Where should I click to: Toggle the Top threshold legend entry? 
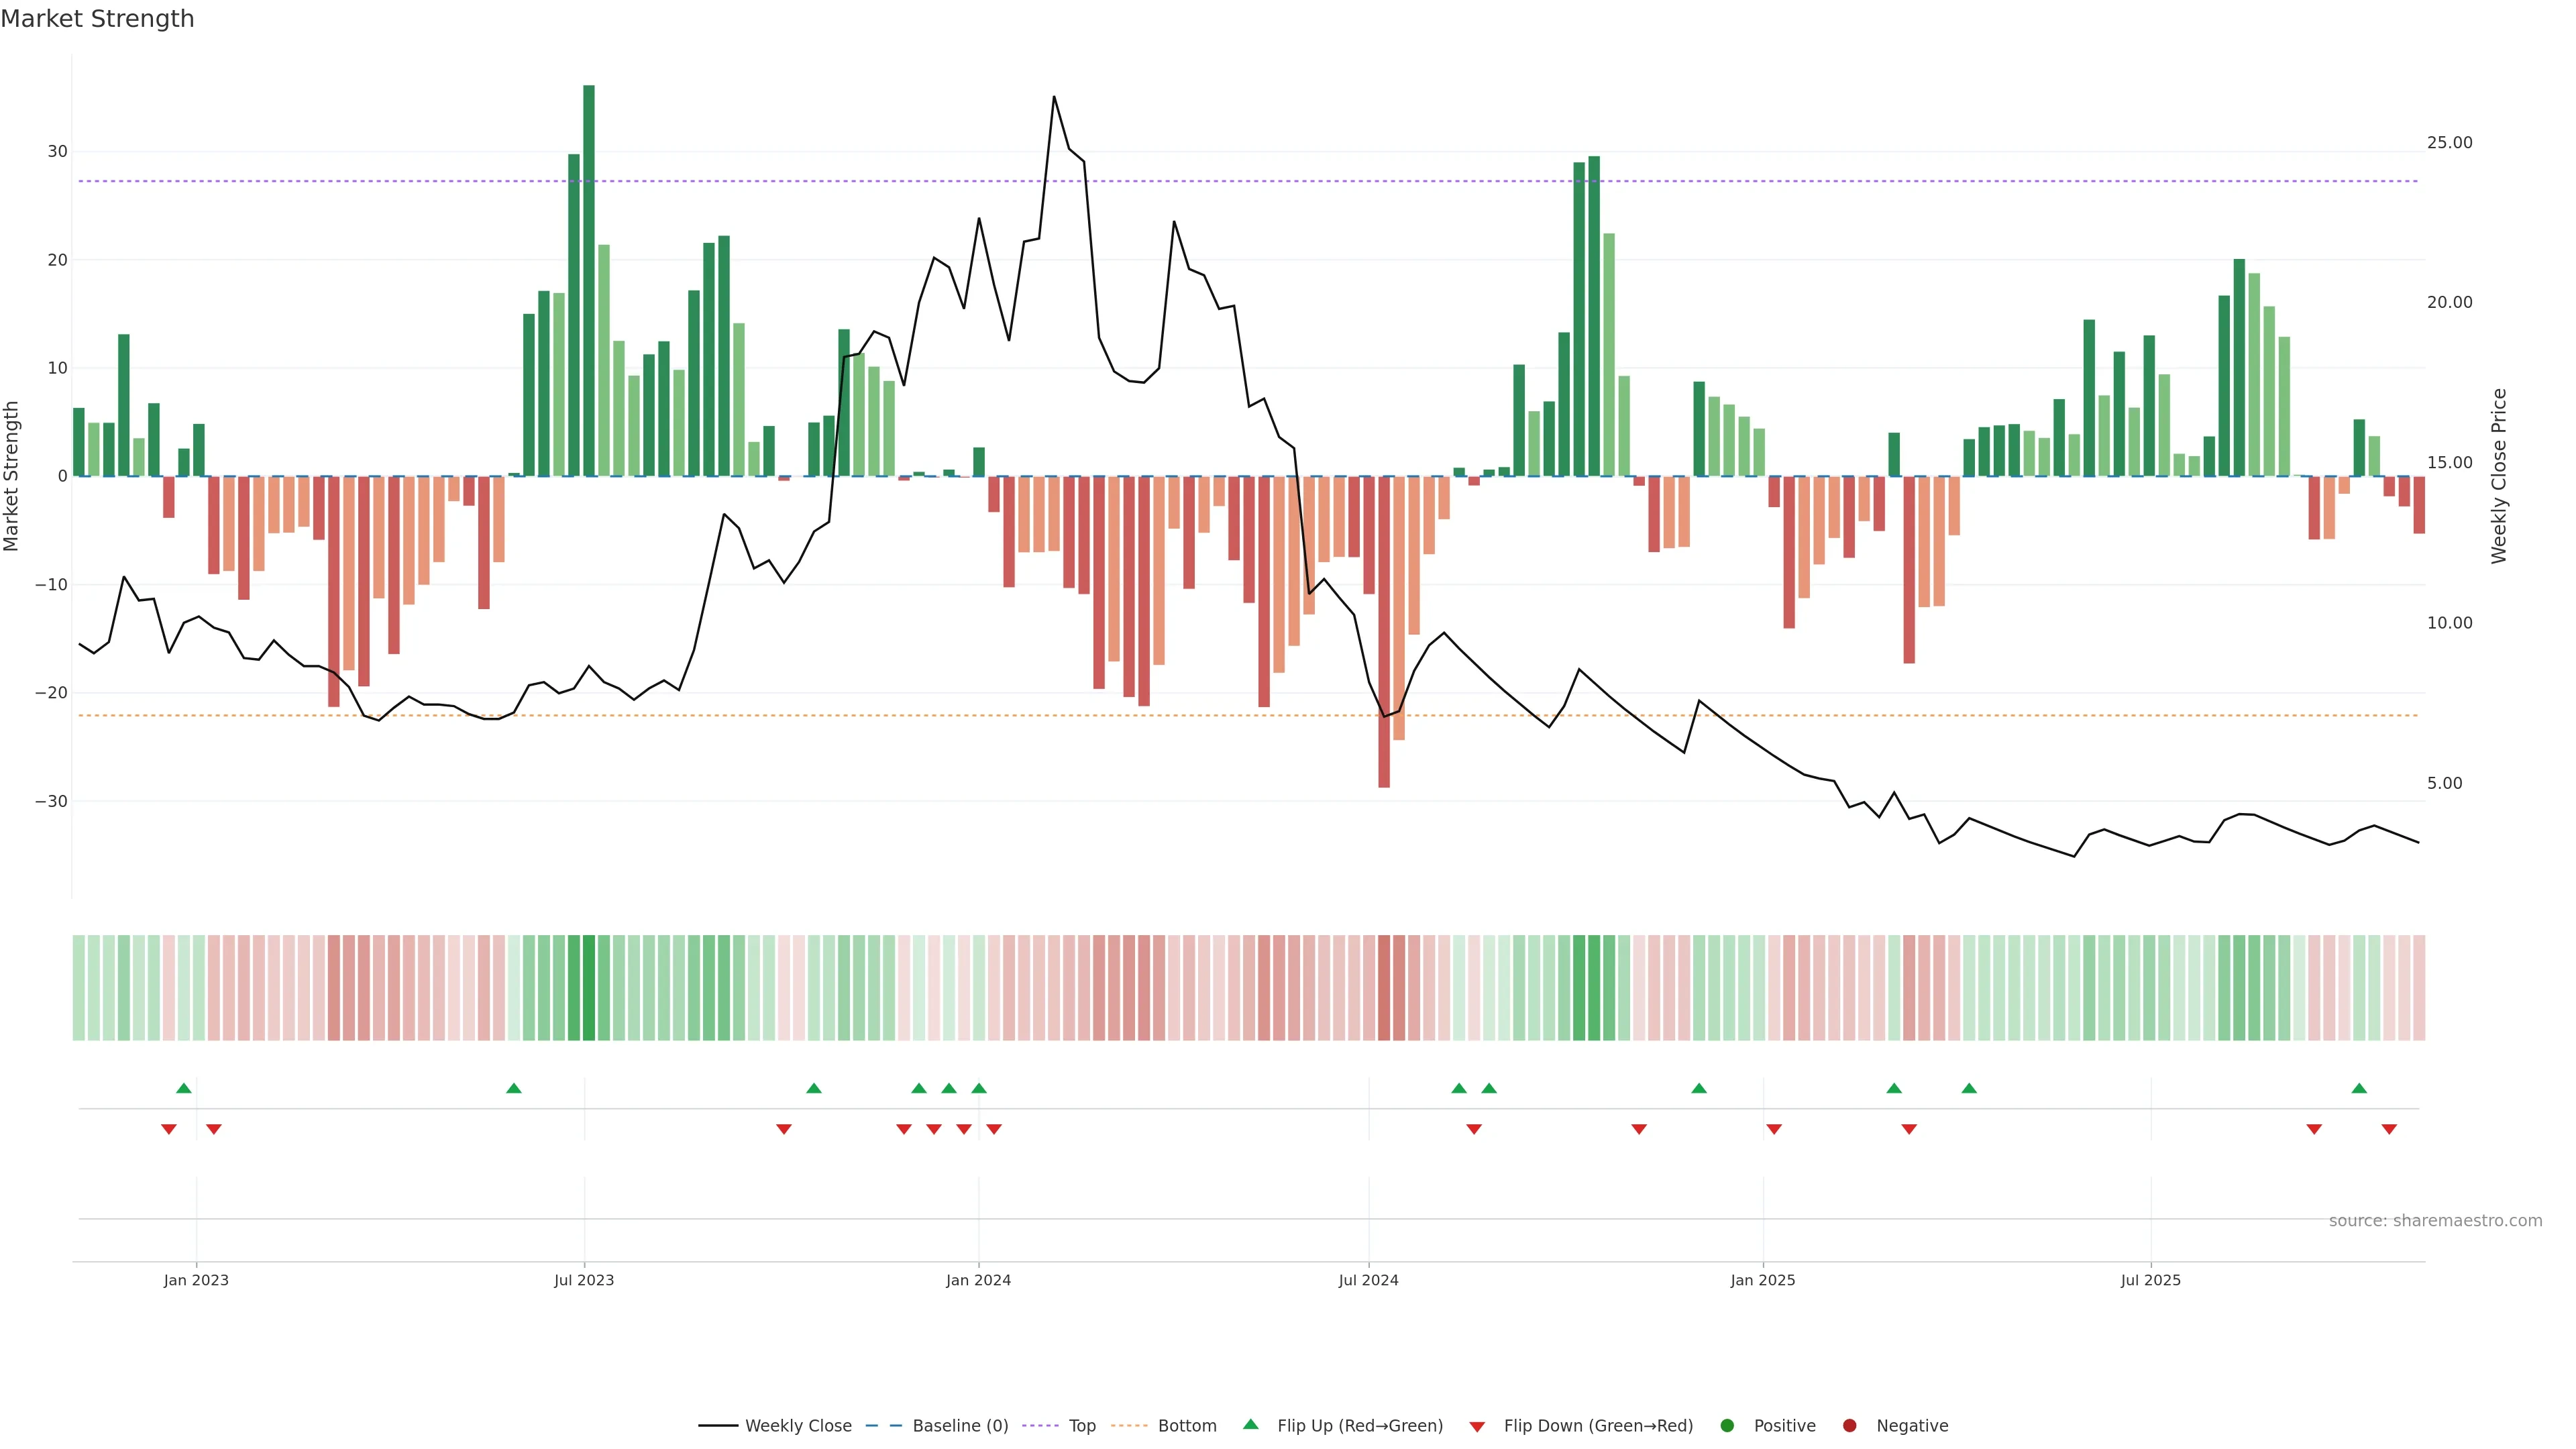(1081, 1426)
